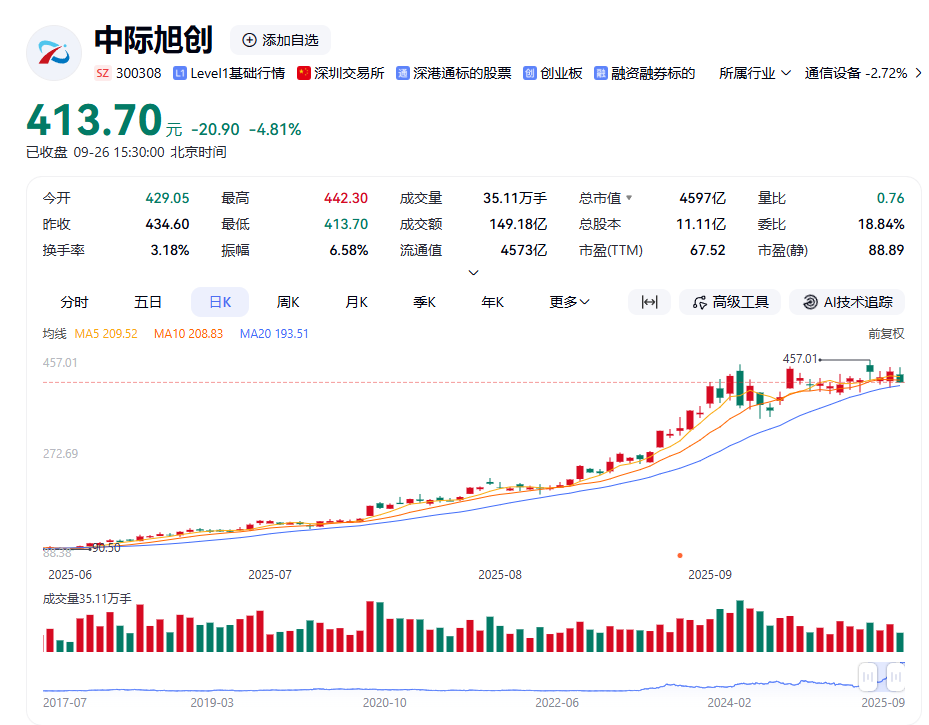
Task: Open 高级工具 advanced tools
Action: (729, 302)
